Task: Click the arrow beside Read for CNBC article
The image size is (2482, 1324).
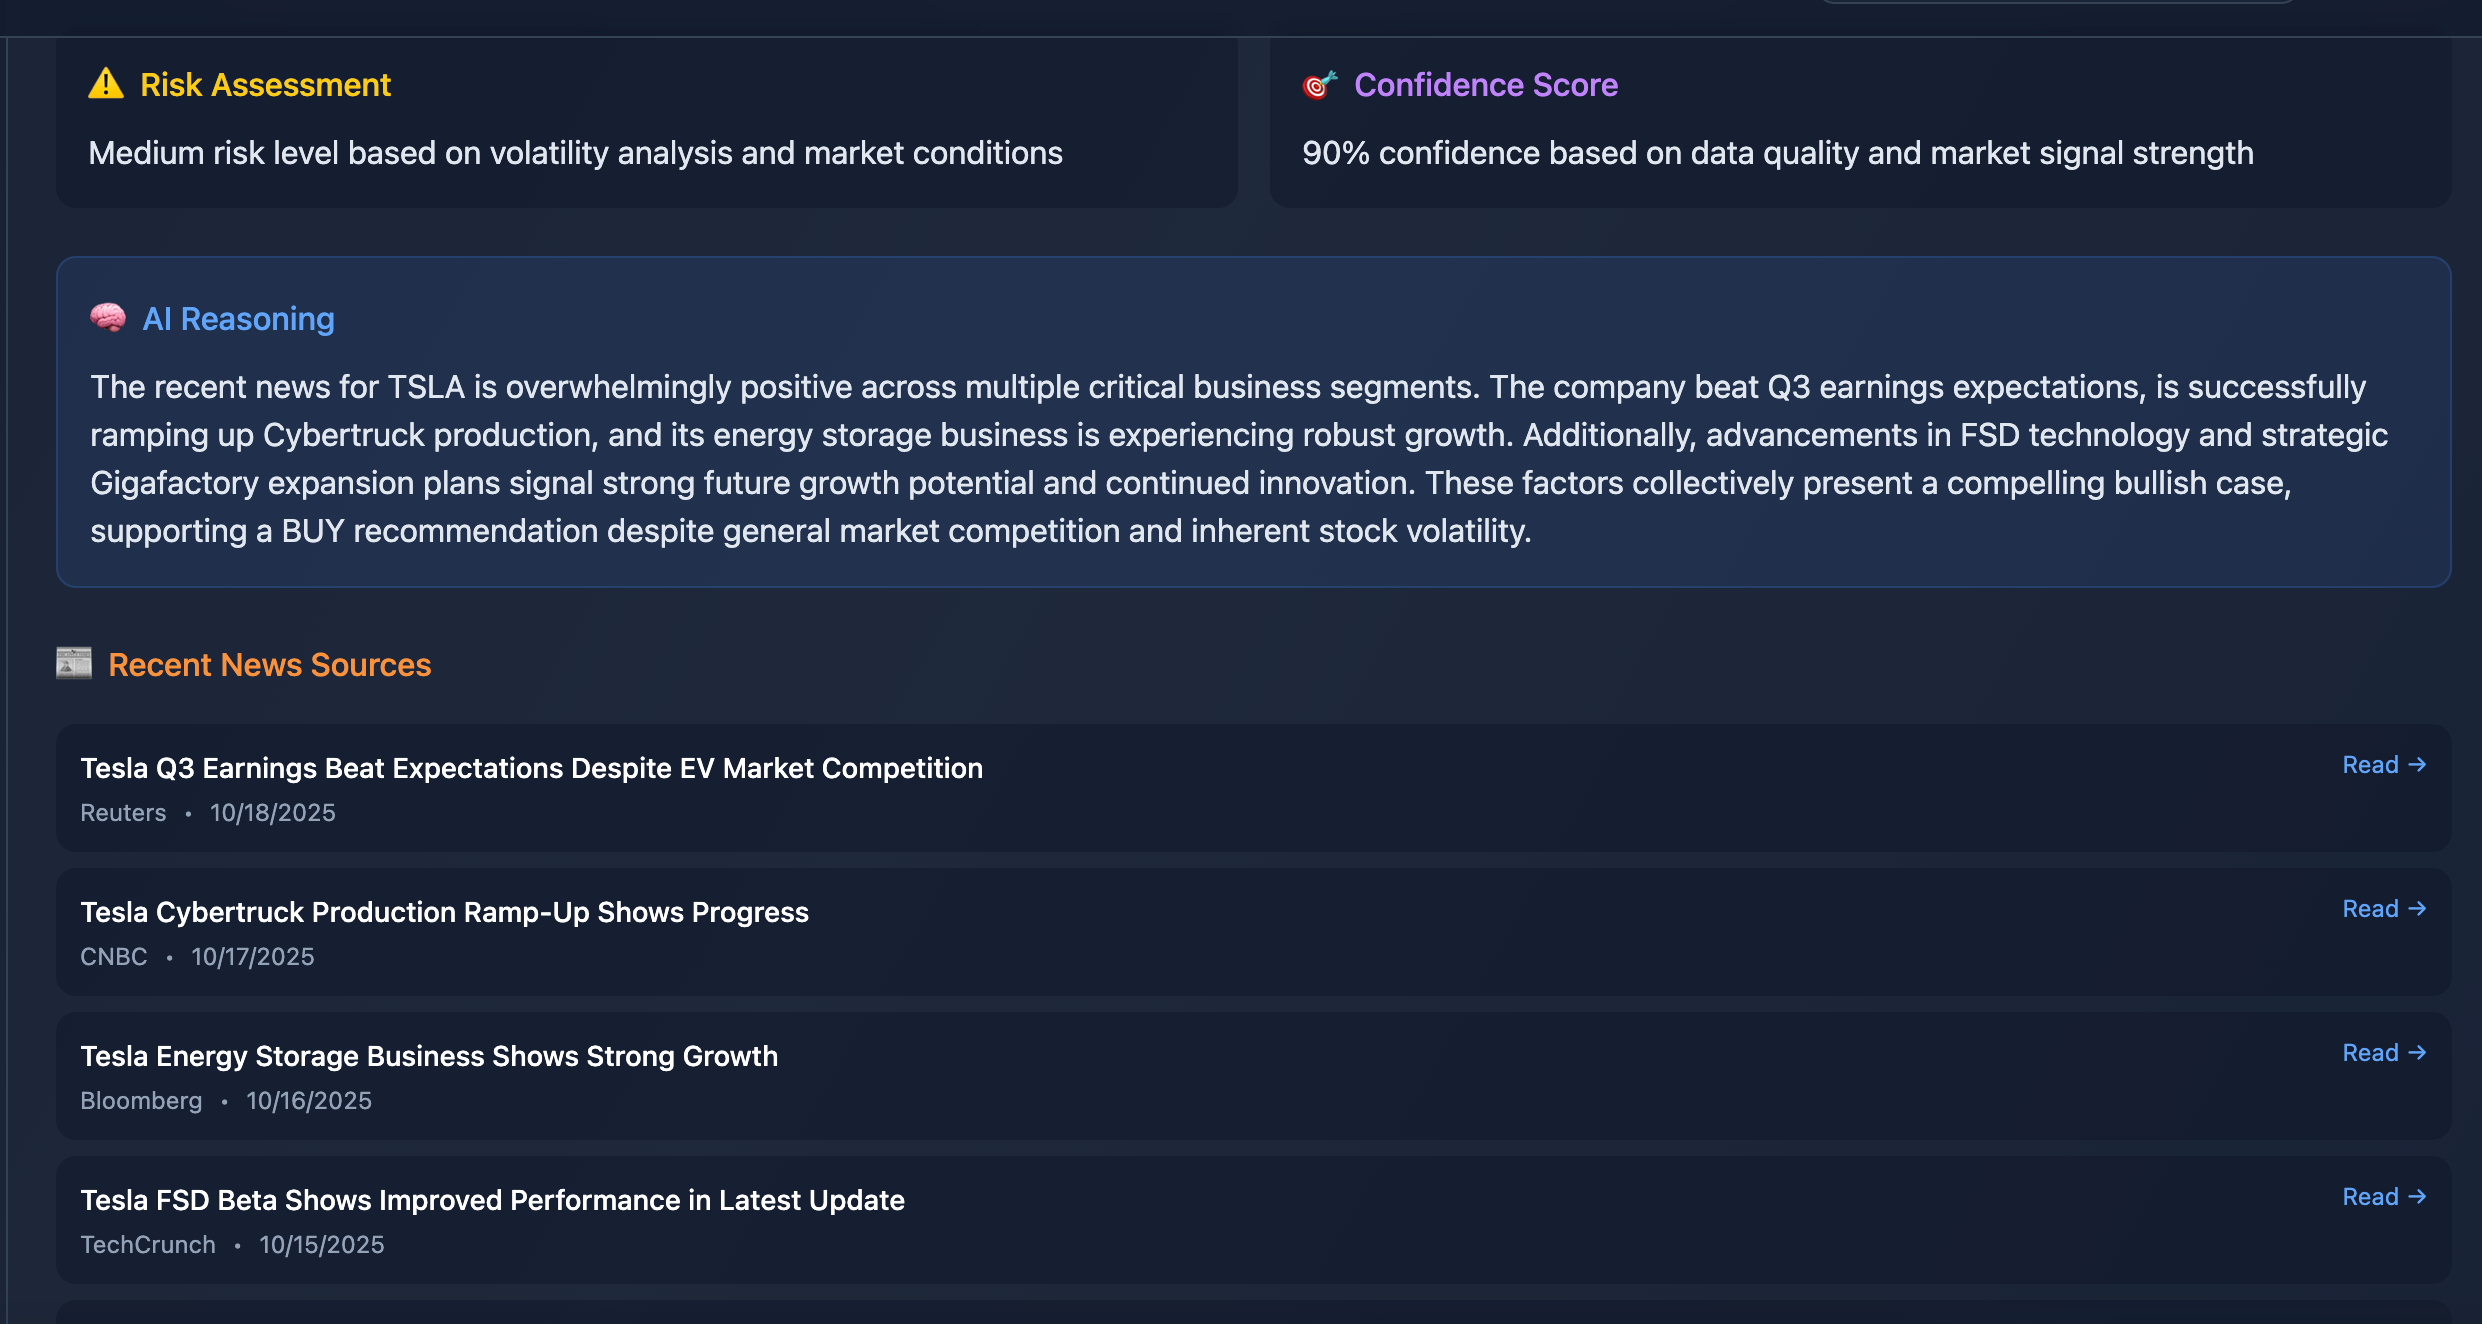Action: tap(2418, 909)
